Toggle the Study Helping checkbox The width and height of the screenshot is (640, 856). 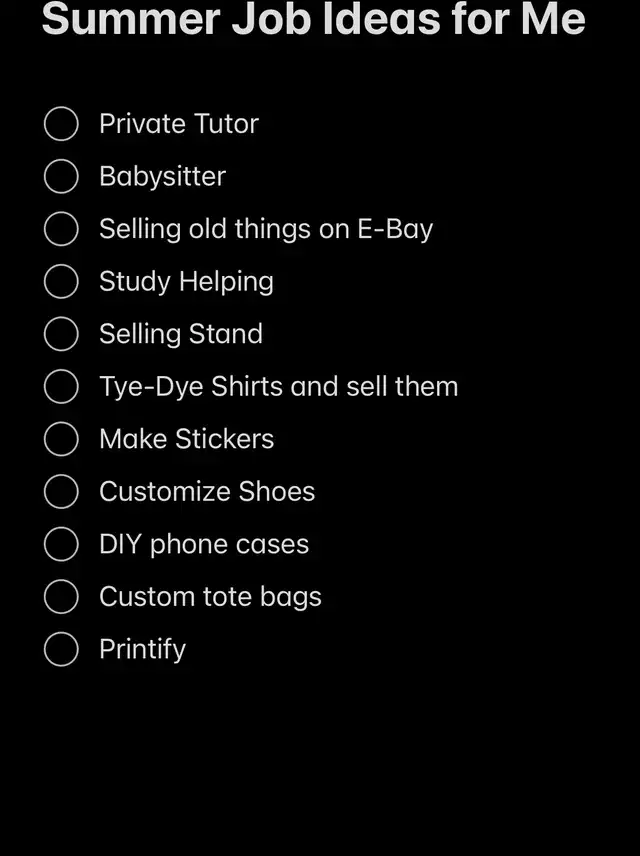[x=61, y=282]
